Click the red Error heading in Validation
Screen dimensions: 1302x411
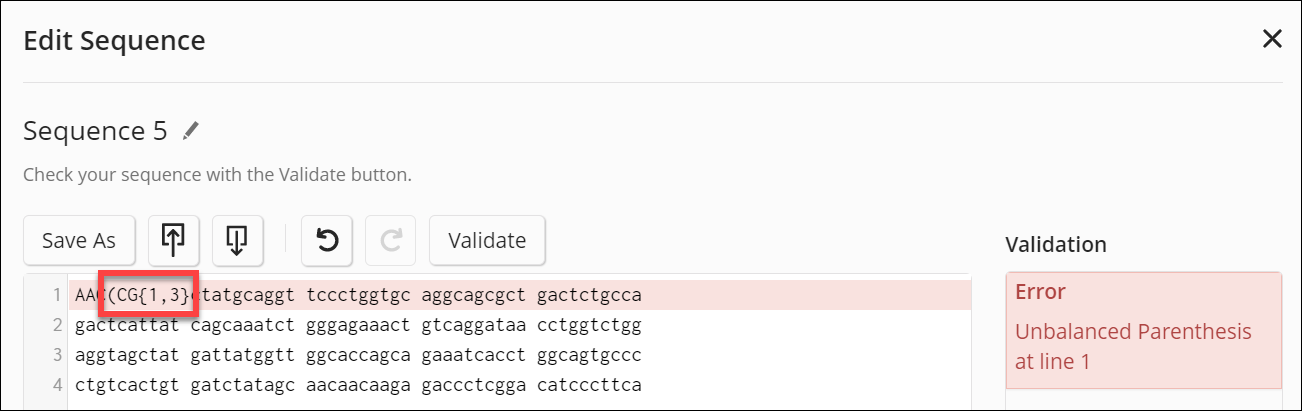click(x=1040, y=292)
